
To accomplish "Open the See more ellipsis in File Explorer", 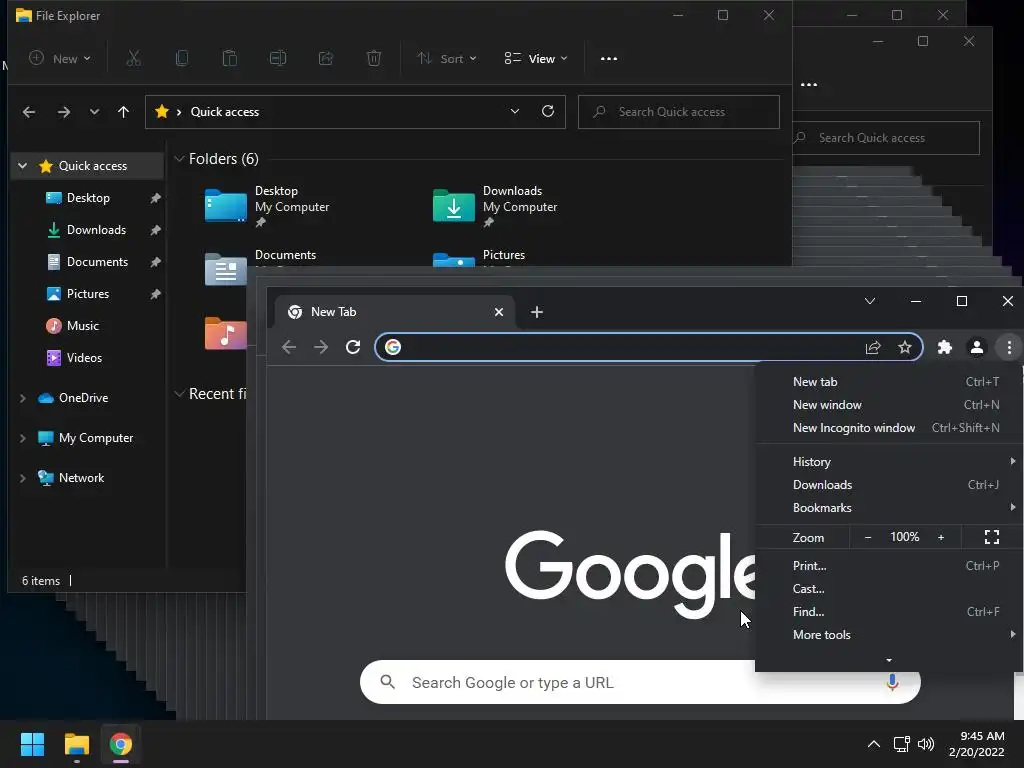I will pos(609,59).
